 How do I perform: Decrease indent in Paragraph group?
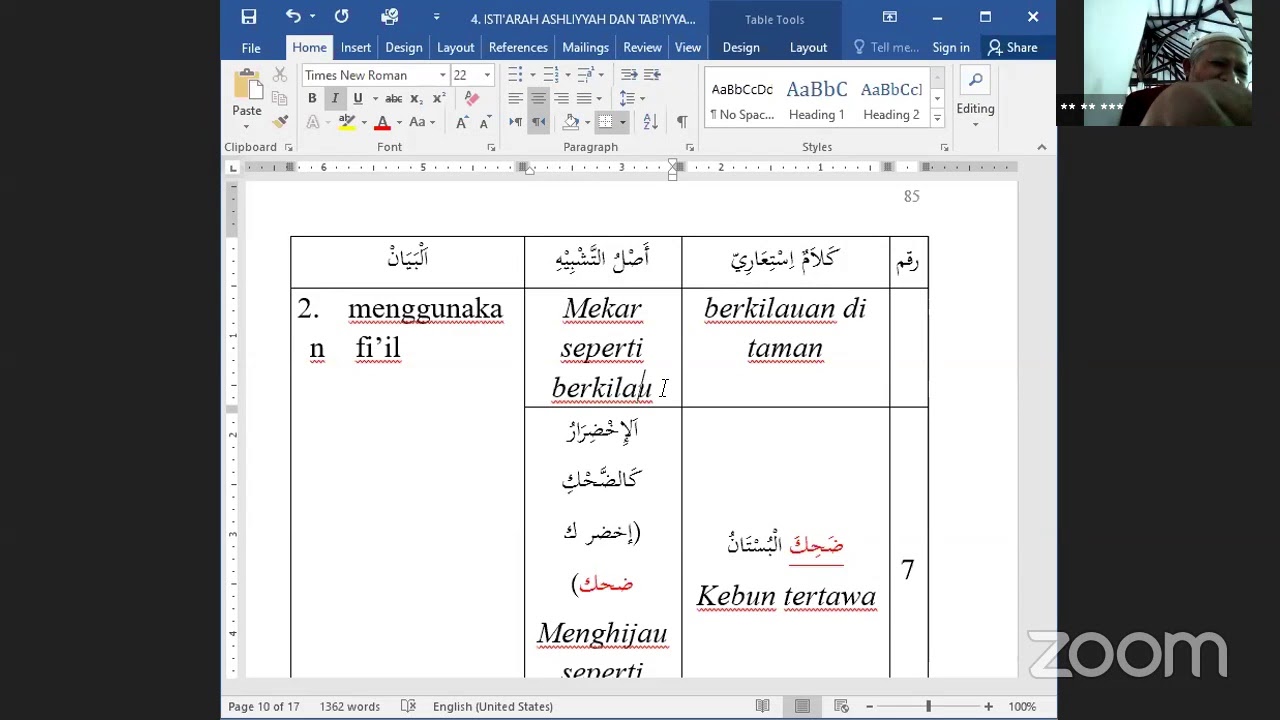(629, 75)
